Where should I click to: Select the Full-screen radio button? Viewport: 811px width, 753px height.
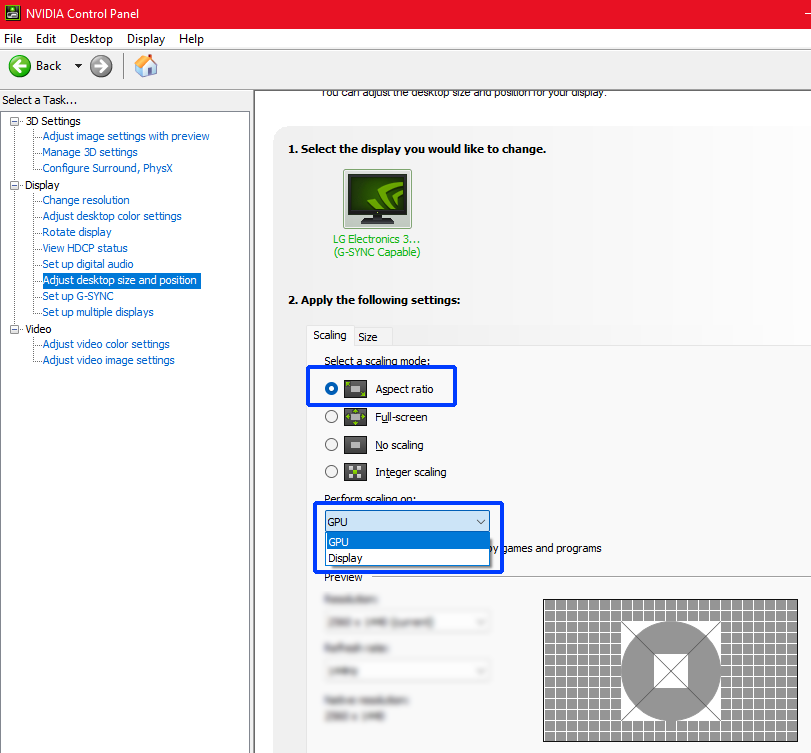click(x=332, y=416)
